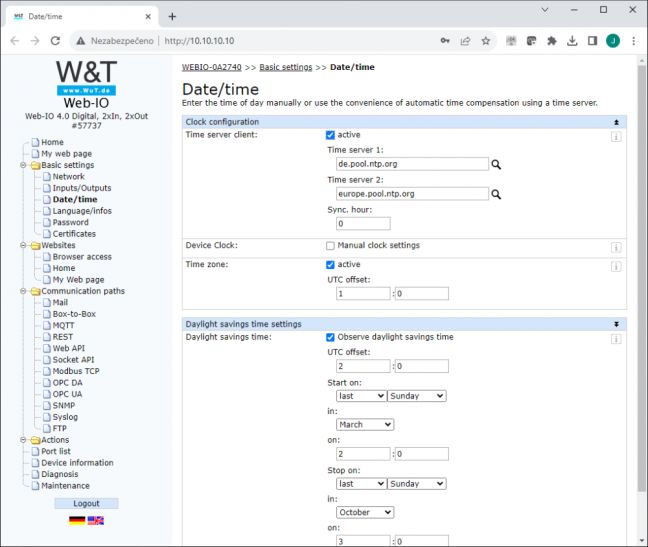The width and height of the screenshot is (648, 547).
Task: Open the March month dropdown
Action: tap(365, 425)
